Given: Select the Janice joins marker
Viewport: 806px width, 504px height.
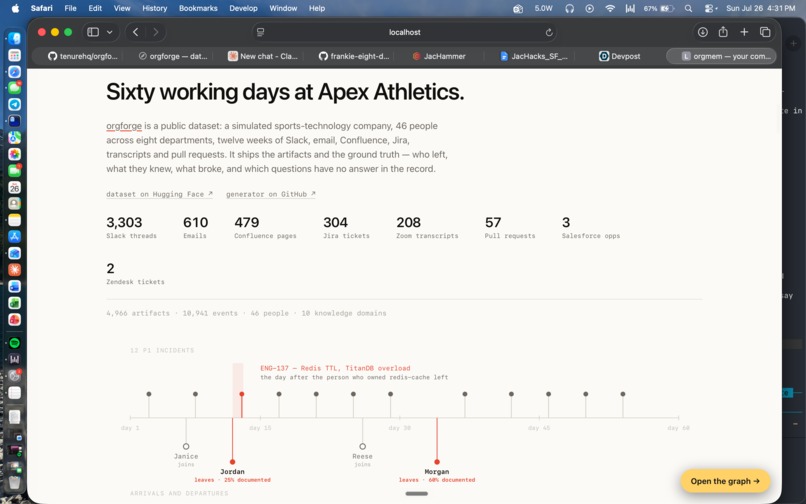Looking at the screenshot, I should coord(186,446).
